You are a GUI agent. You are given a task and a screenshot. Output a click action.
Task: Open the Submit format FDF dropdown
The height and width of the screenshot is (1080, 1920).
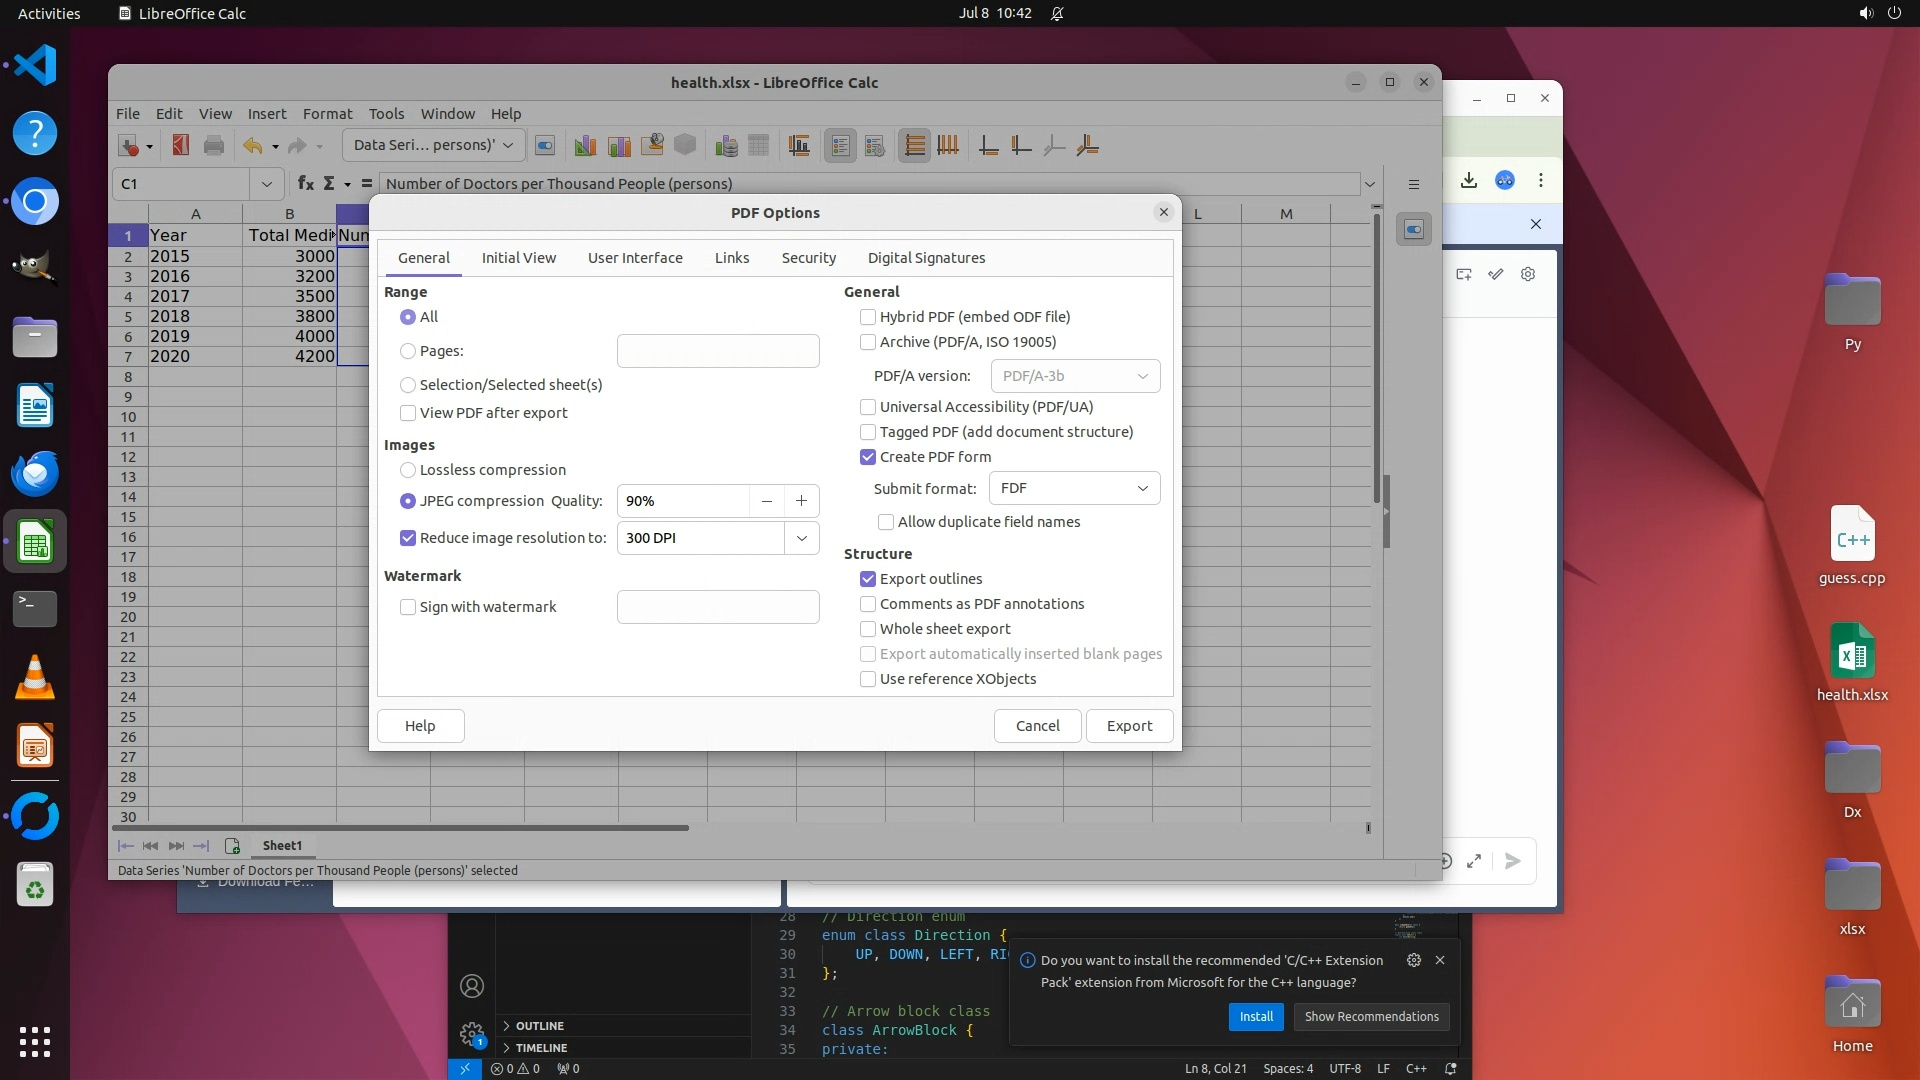[1074, 488]
